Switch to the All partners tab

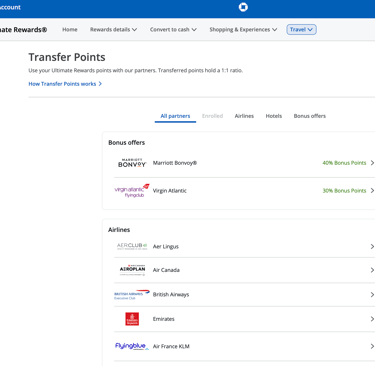[175, 116]
